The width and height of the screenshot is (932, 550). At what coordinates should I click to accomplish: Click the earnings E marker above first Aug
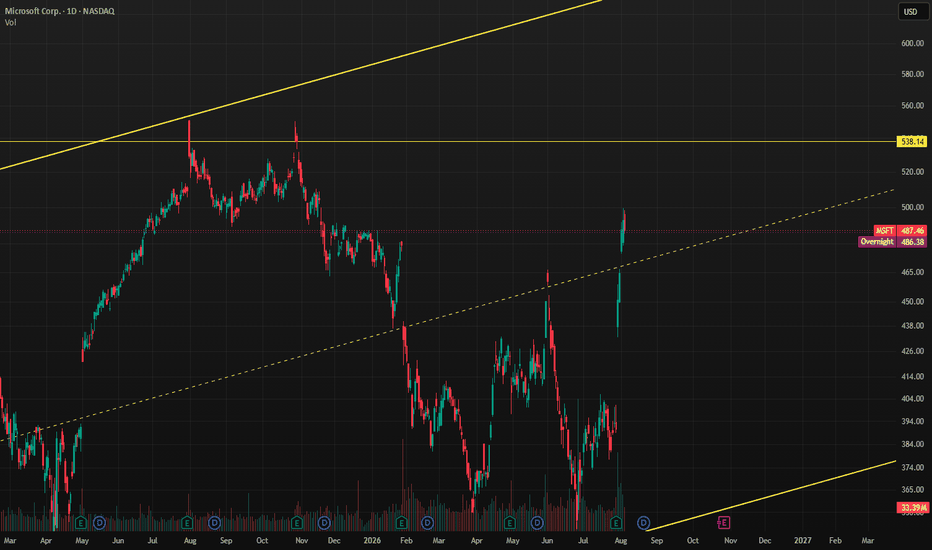click(187, 523)
